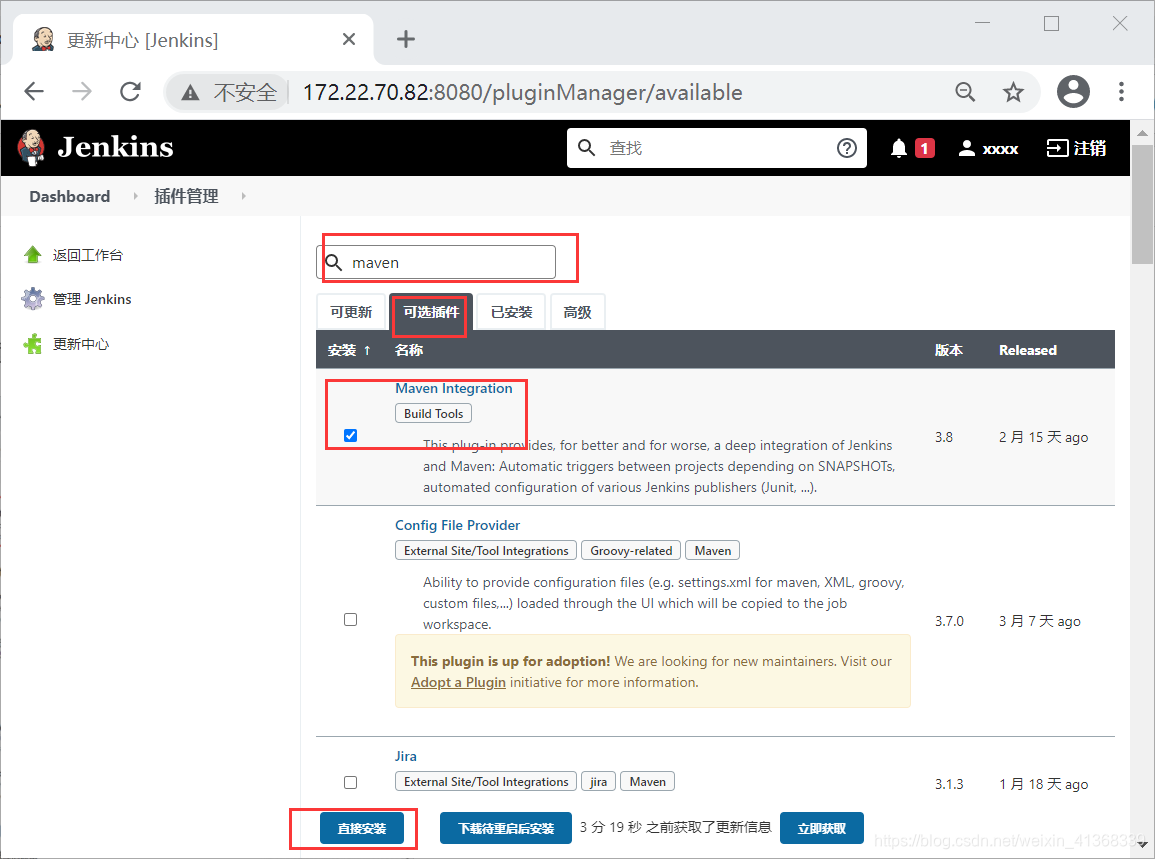
Task: Click the 不安全 security warning badge
Action: (228, 92)
